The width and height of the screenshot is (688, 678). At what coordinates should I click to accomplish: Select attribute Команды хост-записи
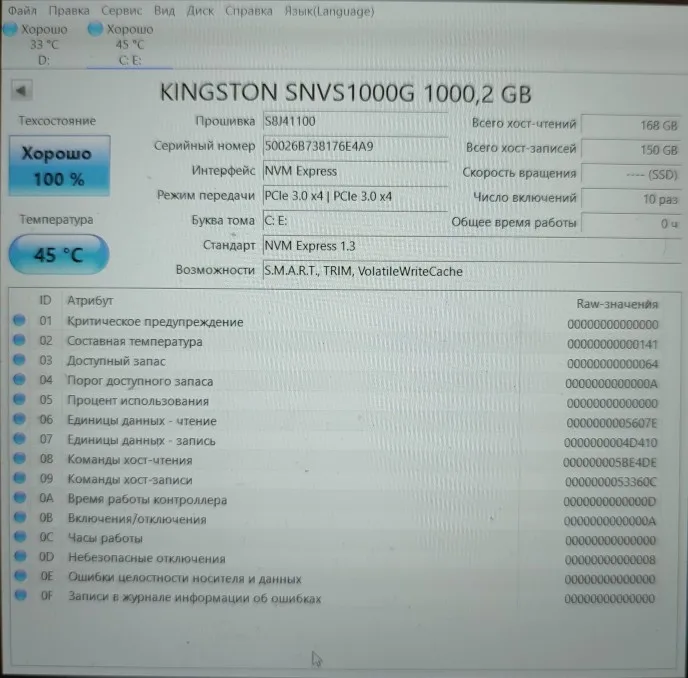tap(130, 480)
